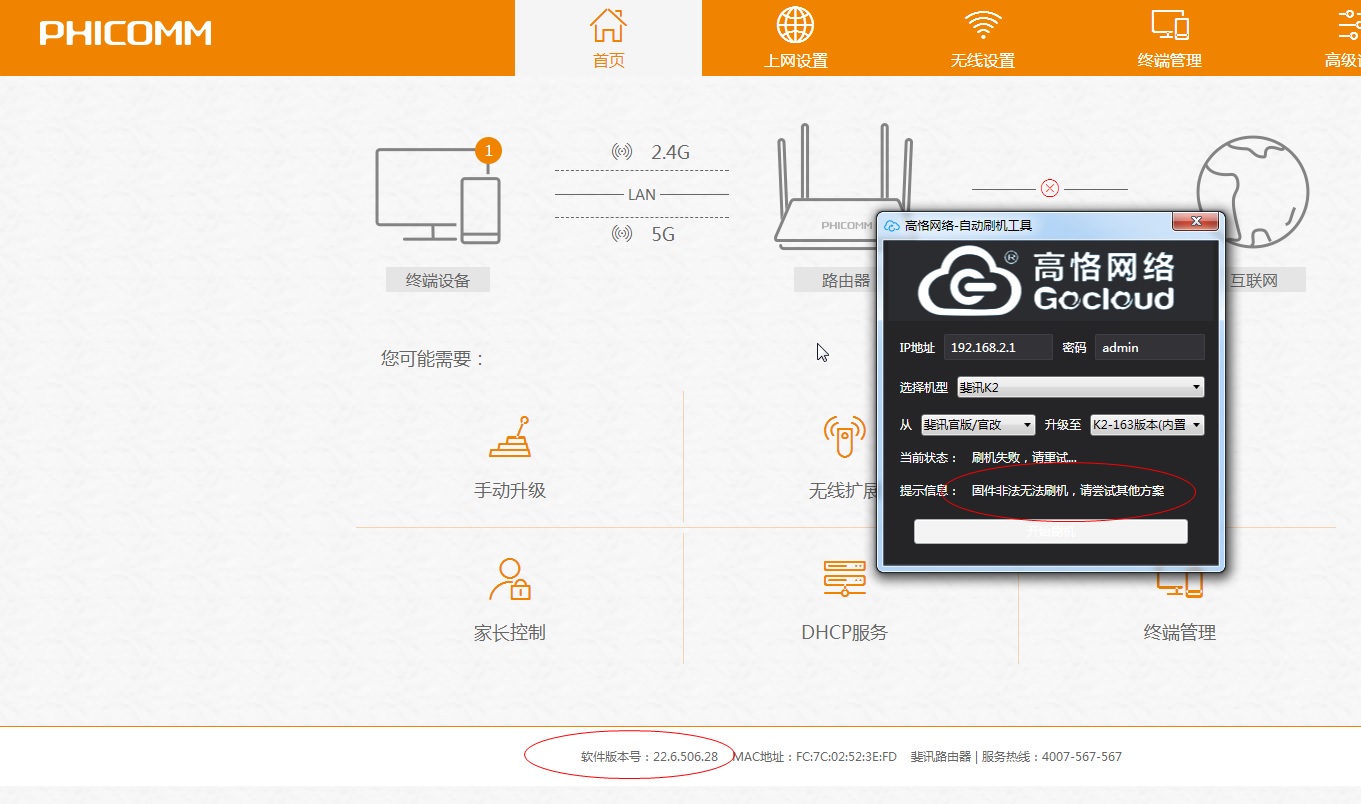Click the home house icon
Image resolution: width=1361 pixels, height=804 pixels.
608,25
